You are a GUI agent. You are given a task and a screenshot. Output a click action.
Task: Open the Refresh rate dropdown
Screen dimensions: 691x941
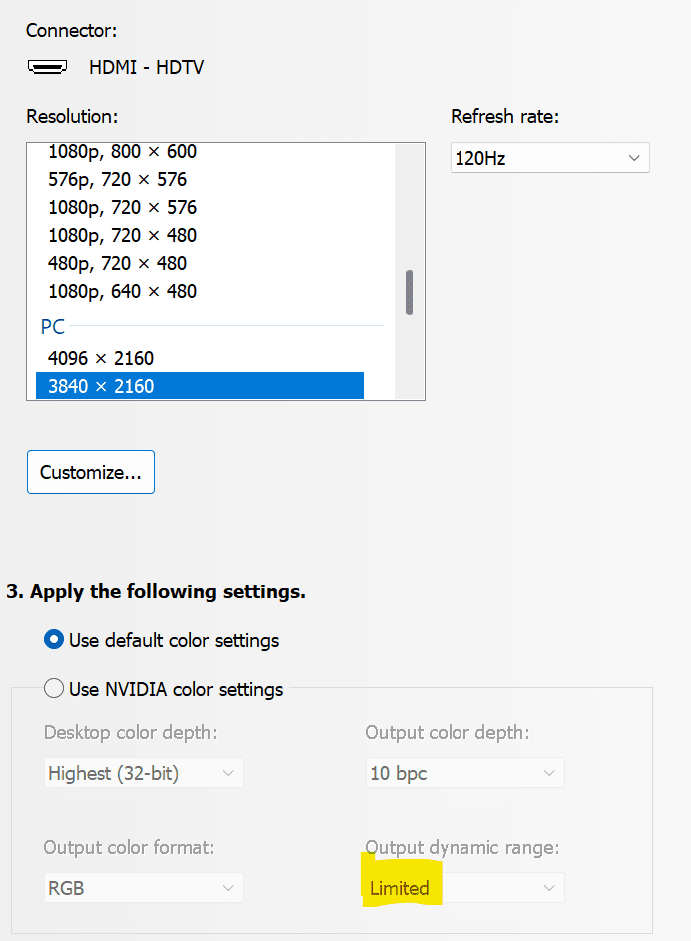coord(550,158)
